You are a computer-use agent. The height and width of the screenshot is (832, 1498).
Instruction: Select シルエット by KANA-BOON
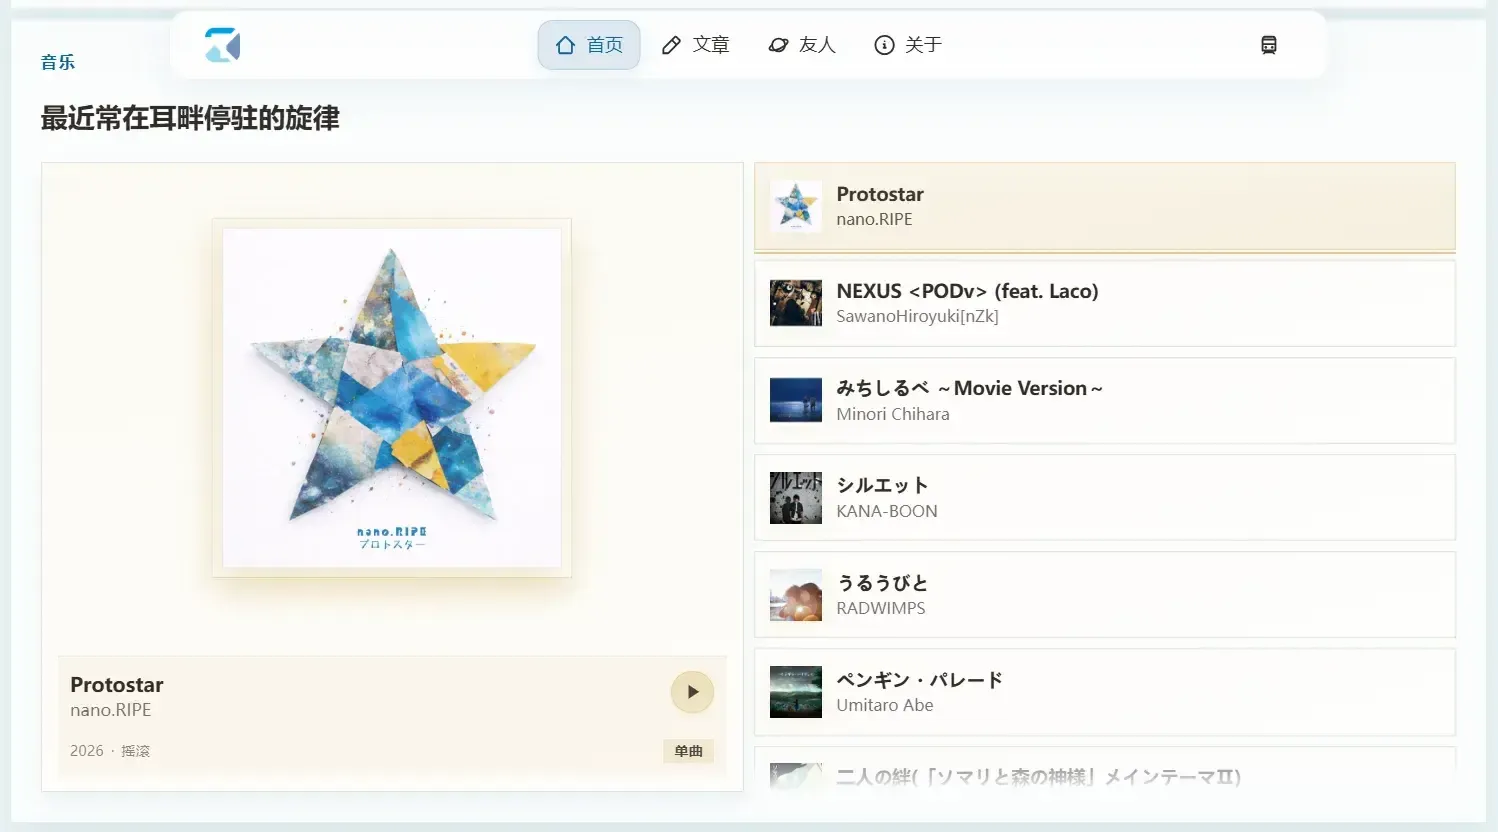(1105, 497)
